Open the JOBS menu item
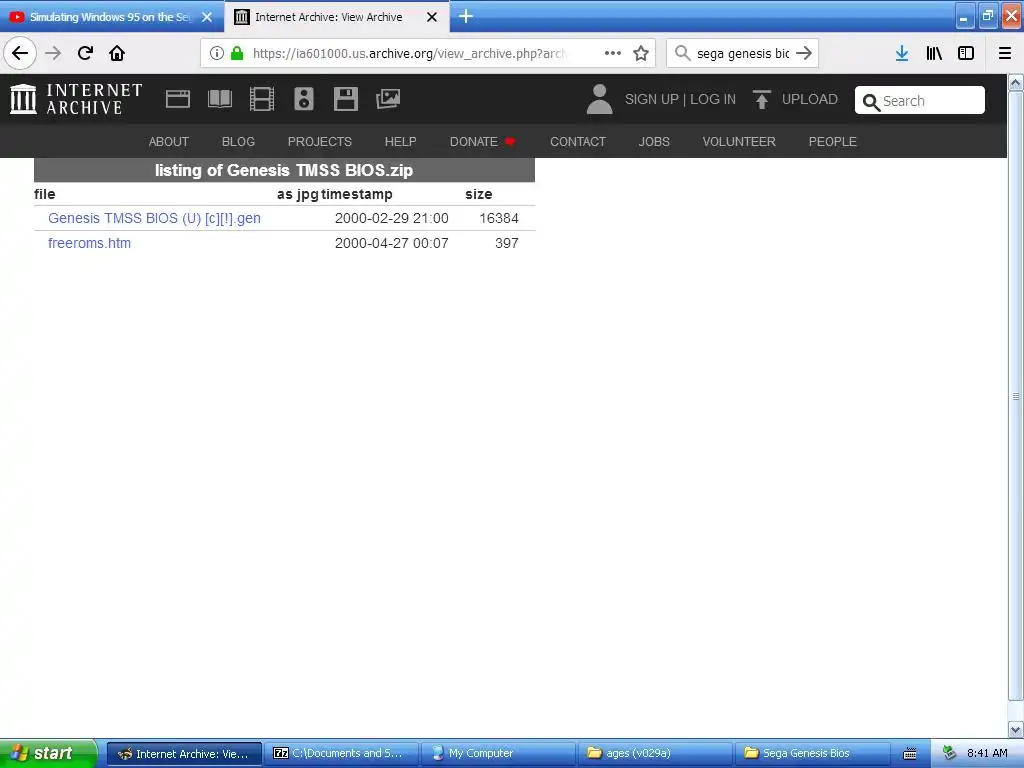 click(x=654, y=142)
